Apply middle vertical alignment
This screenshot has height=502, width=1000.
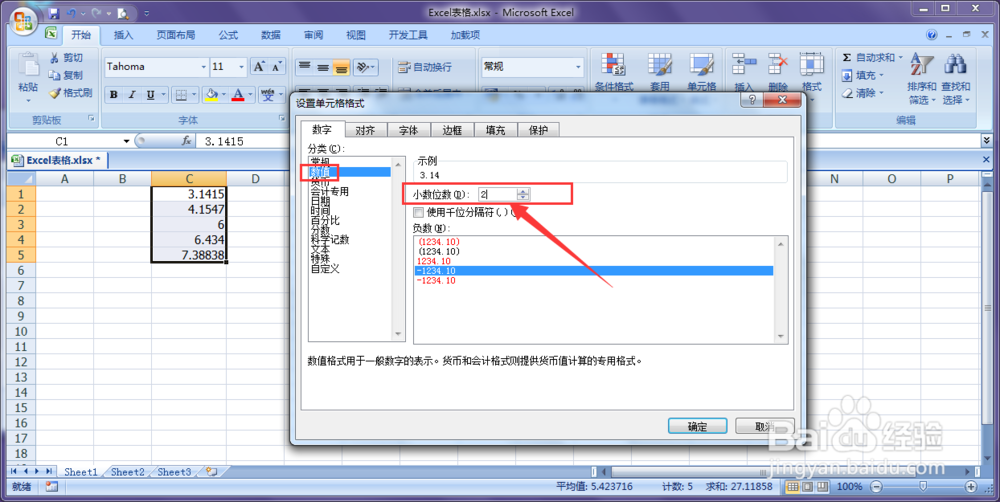coord(323,66)
